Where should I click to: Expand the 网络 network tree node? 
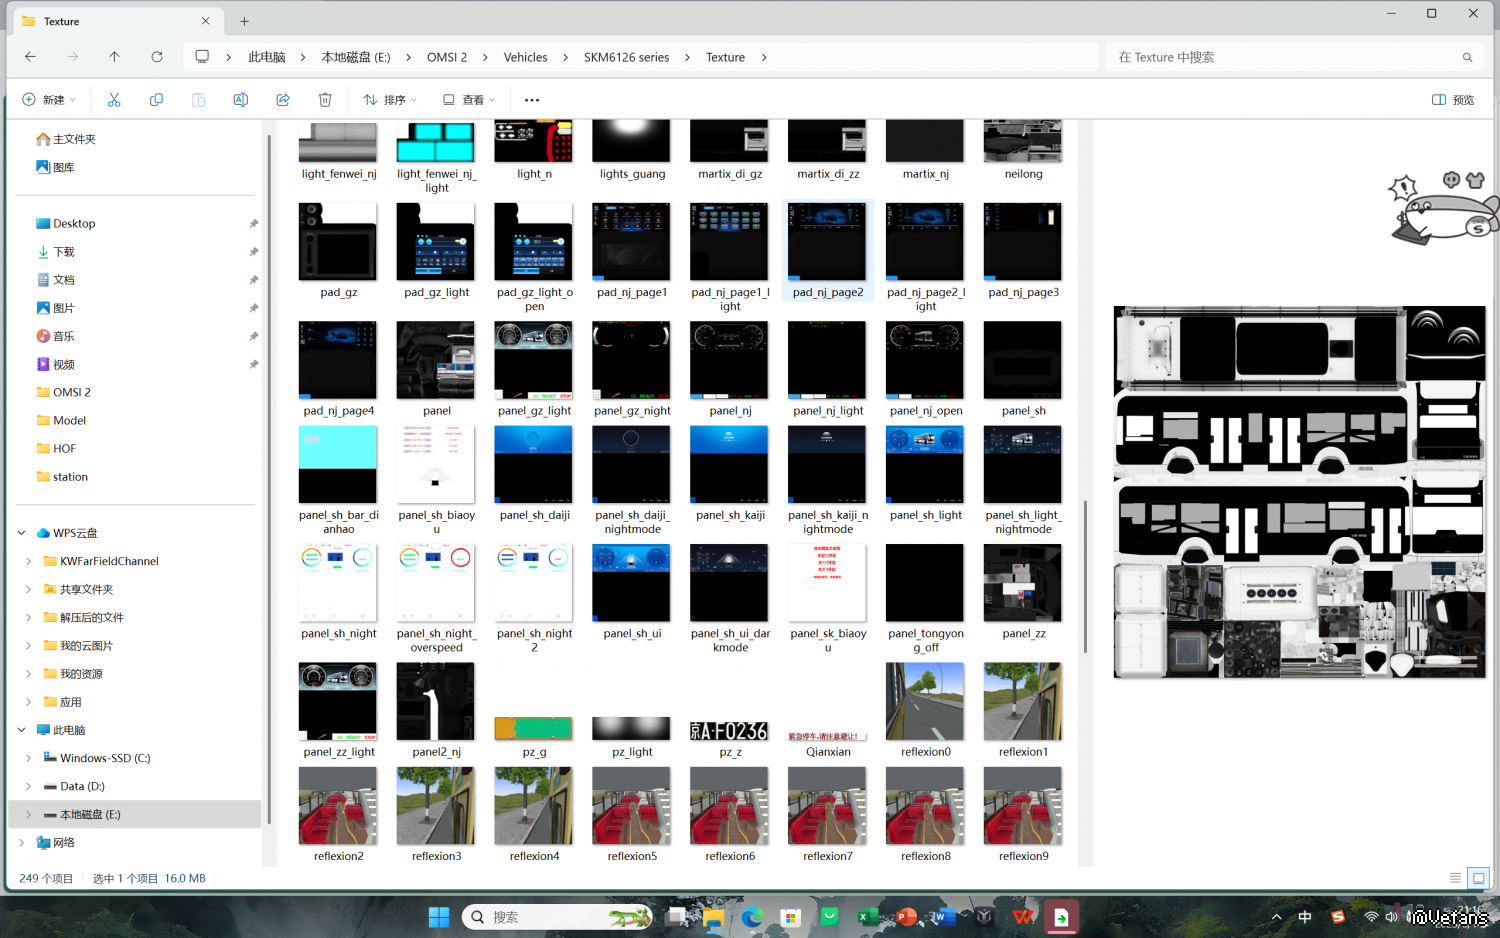pos(21,843)
